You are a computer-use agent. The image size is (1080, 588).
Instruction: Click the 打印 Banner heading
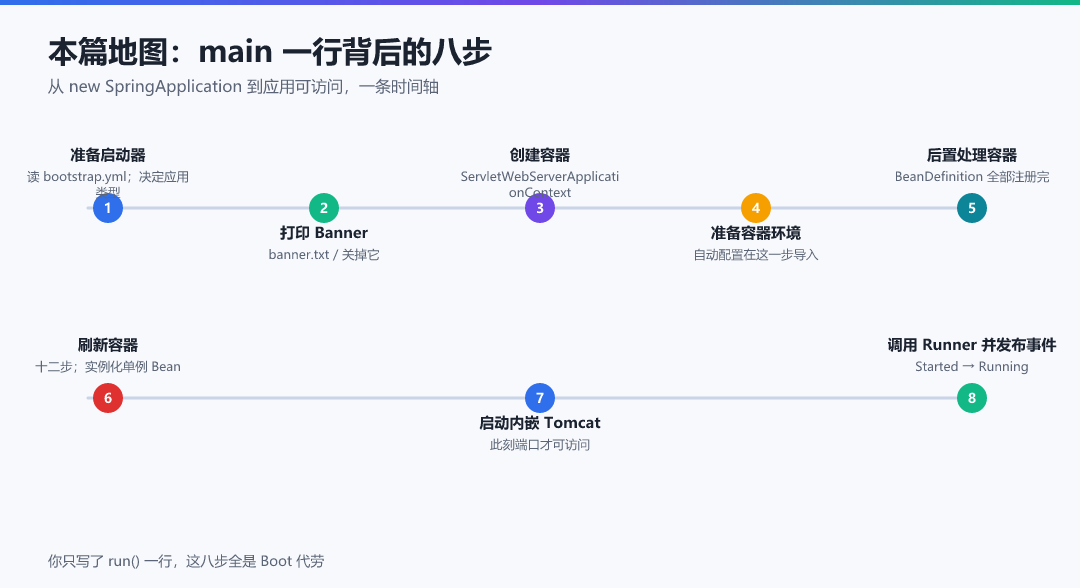click(x=324, y=233)
